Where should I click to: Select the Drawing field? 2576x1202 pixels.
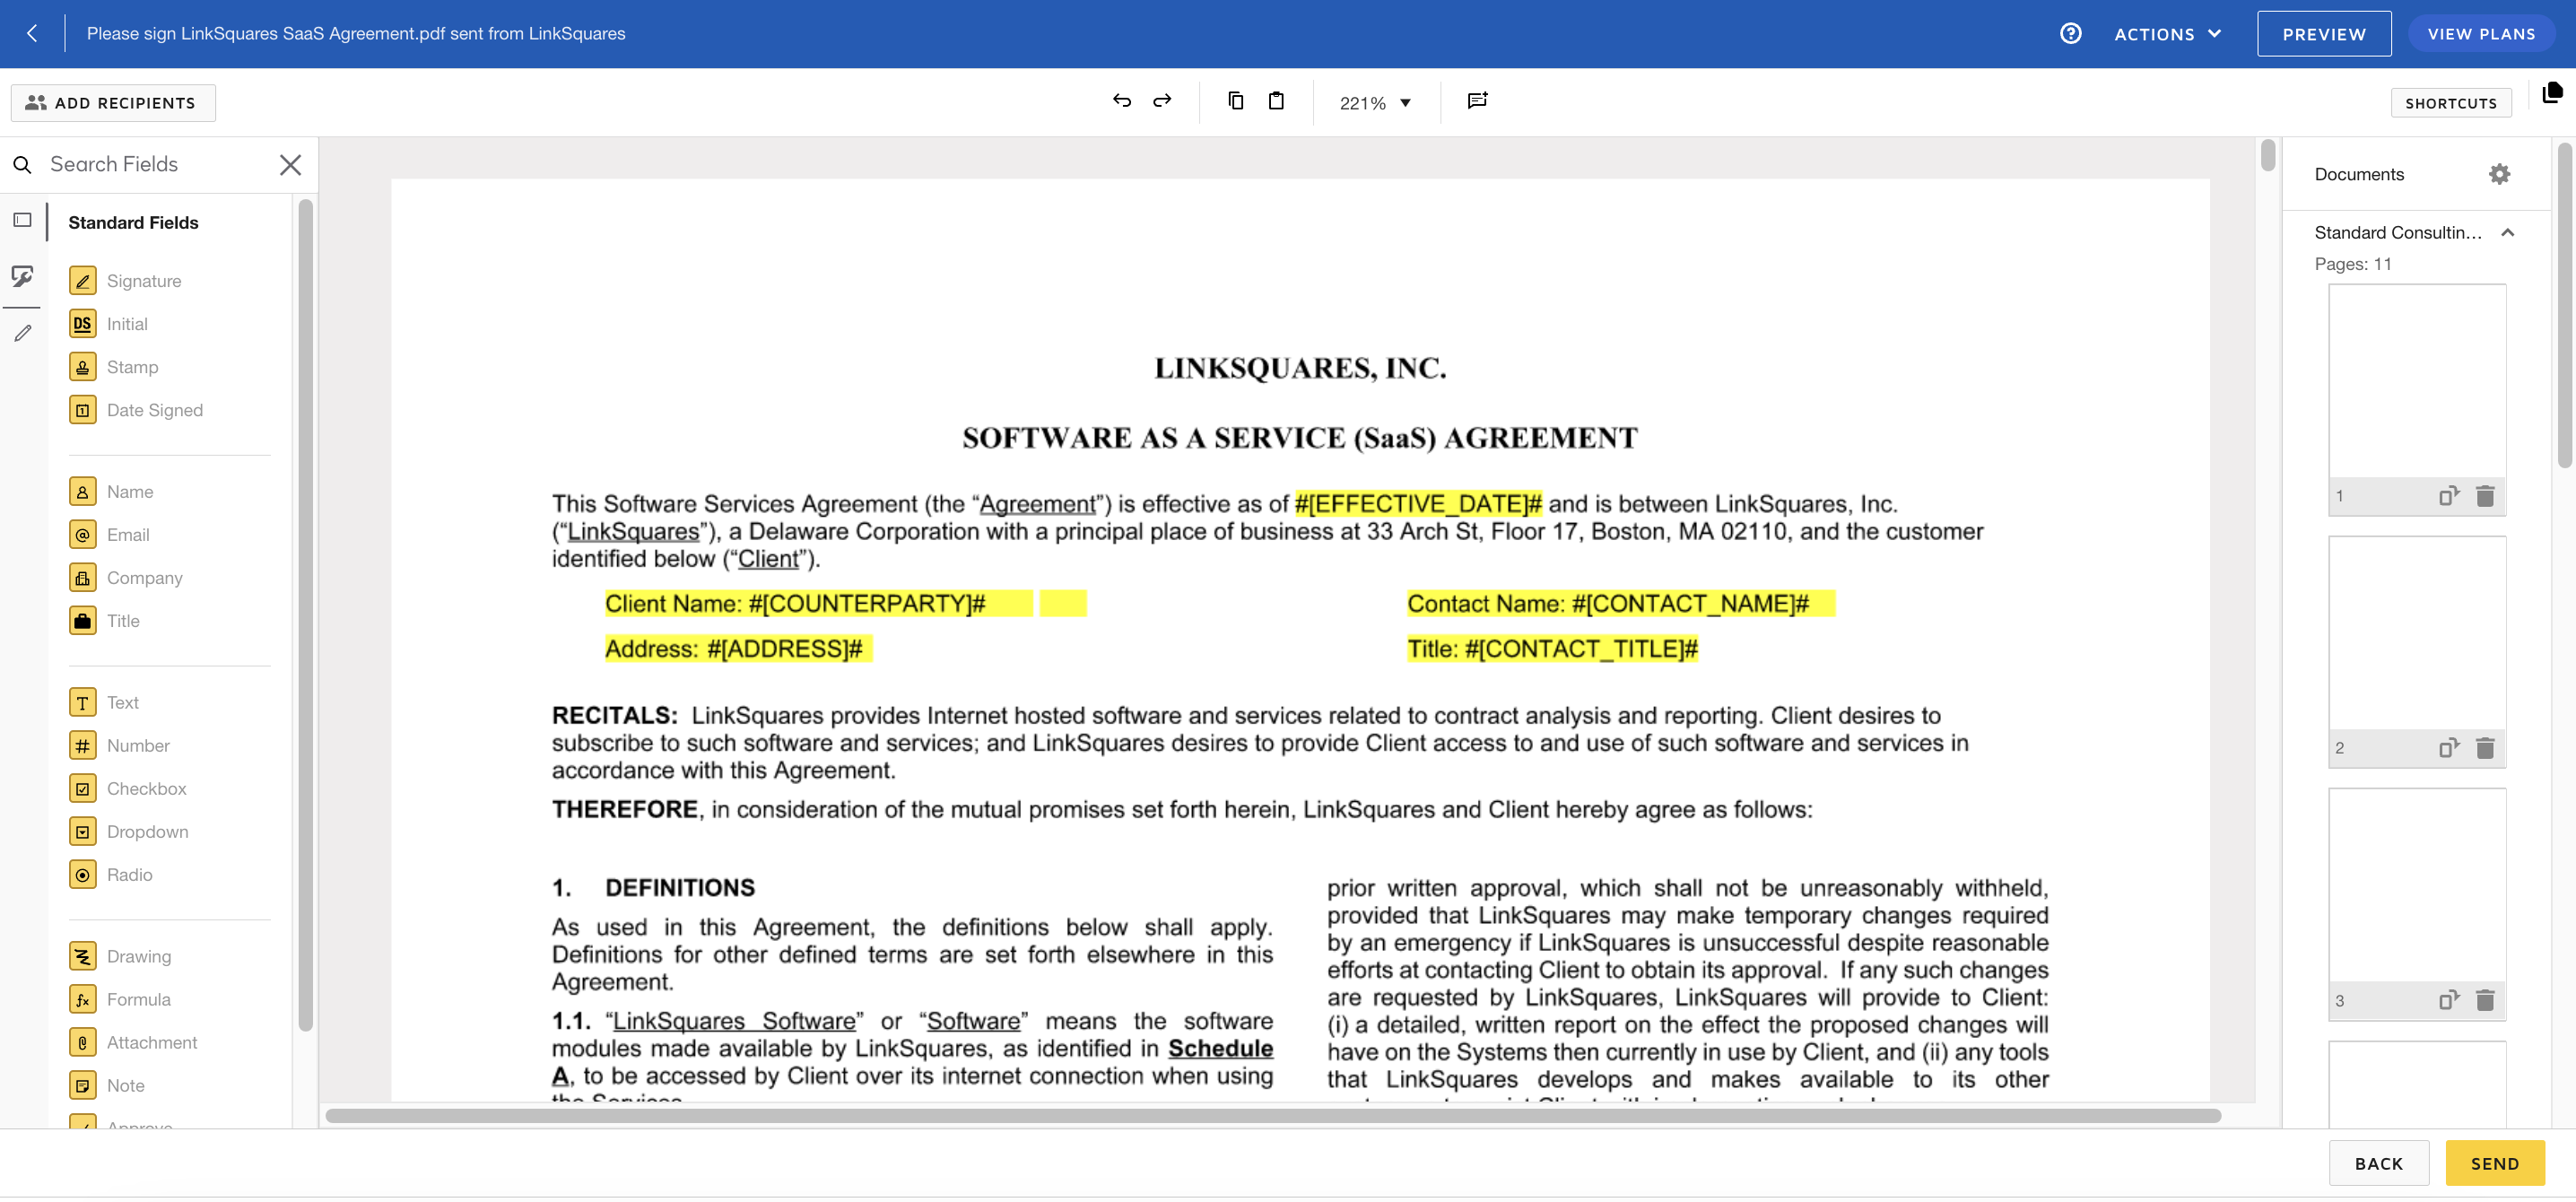pos(121,957)
